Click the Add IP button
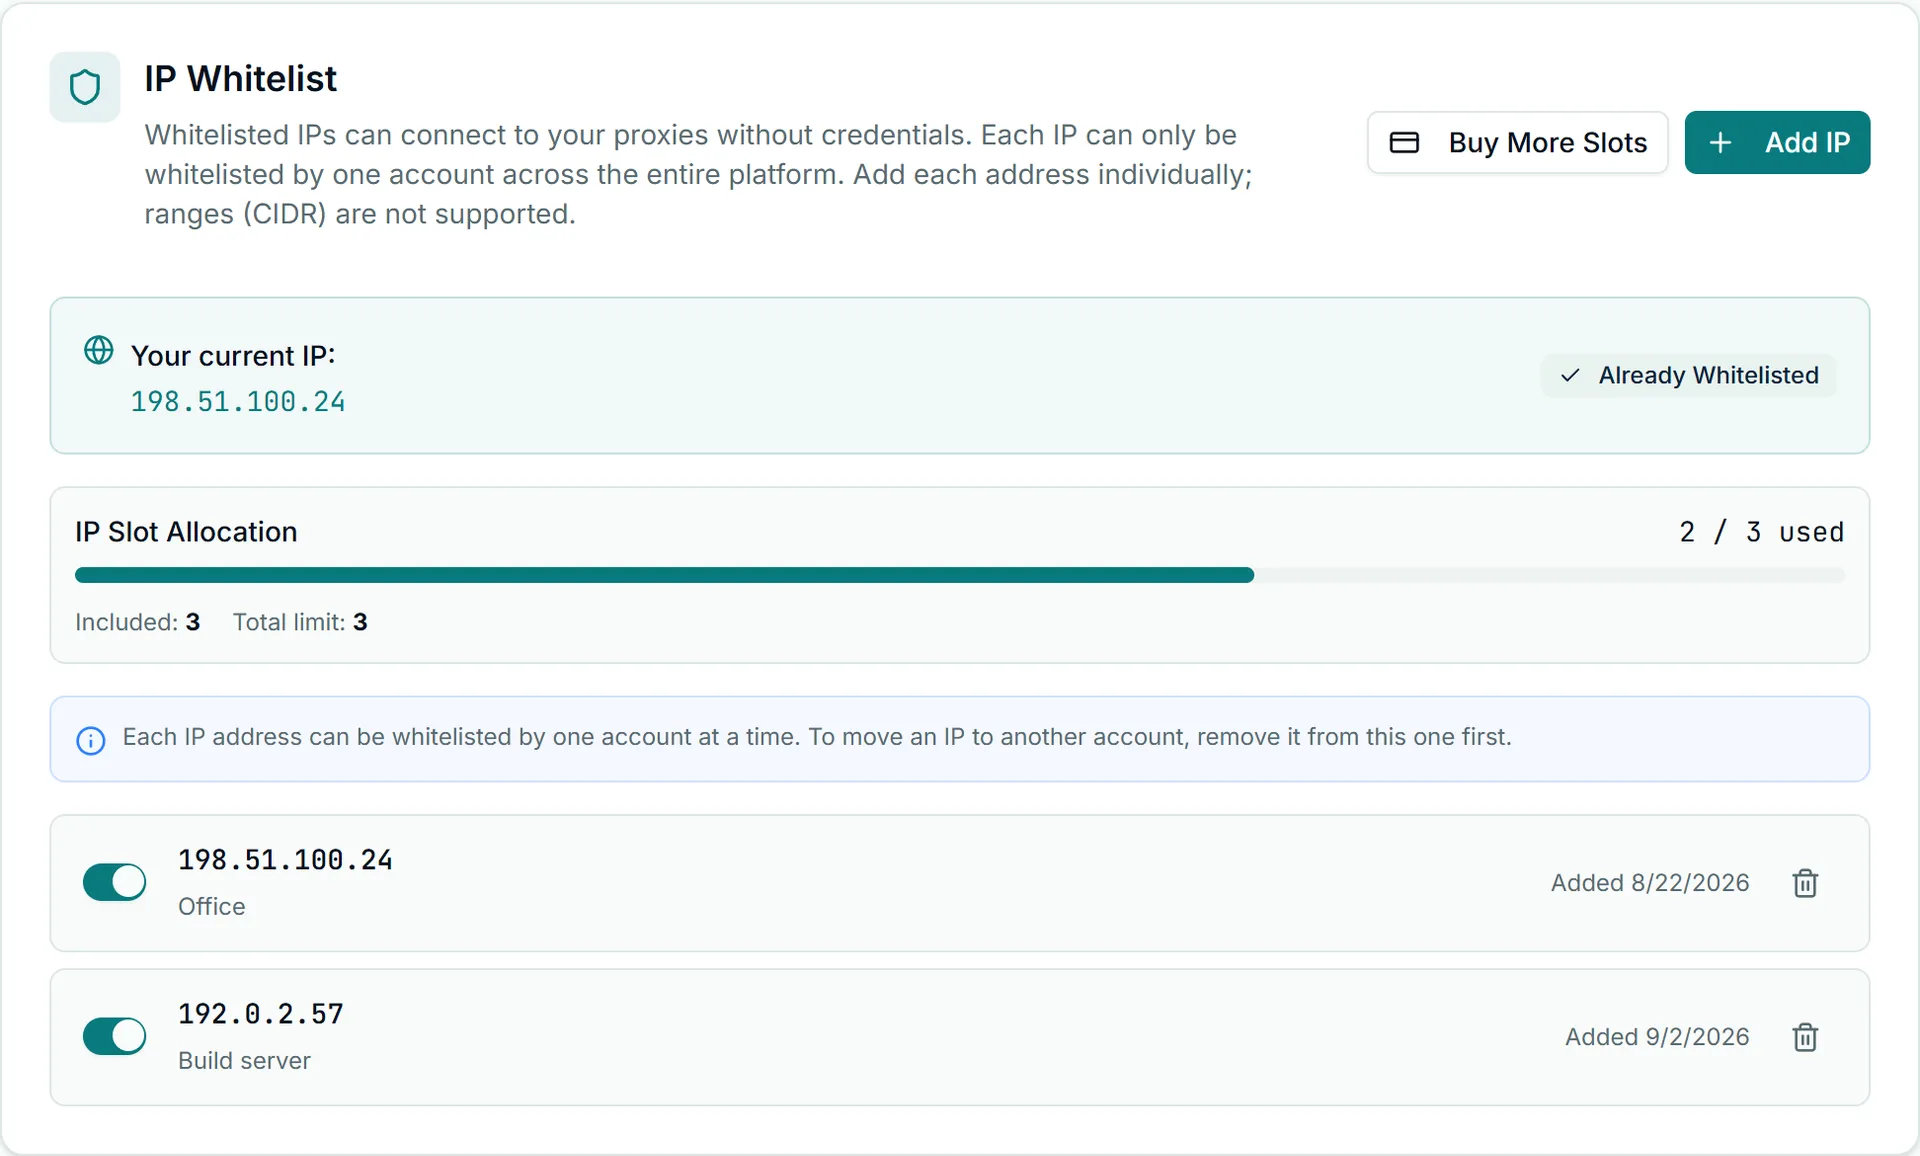Viewport: 1920px width, 1156px height. (x=1777, y=143)
